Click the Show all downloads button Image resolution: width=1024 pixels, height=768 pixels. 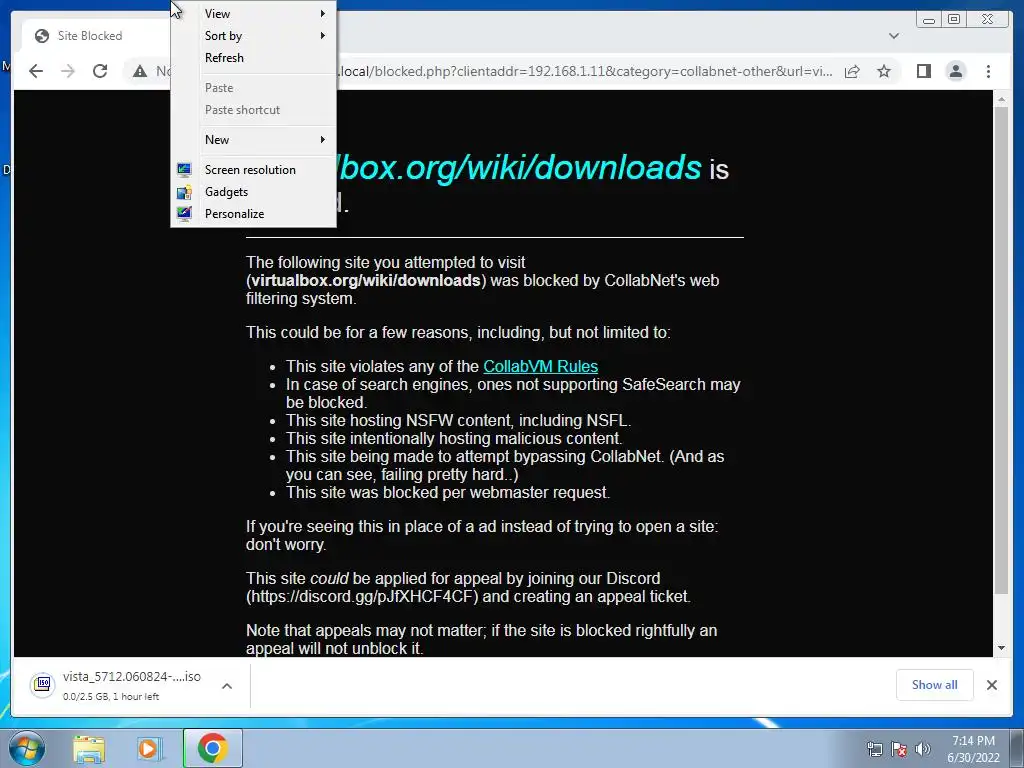935,684
